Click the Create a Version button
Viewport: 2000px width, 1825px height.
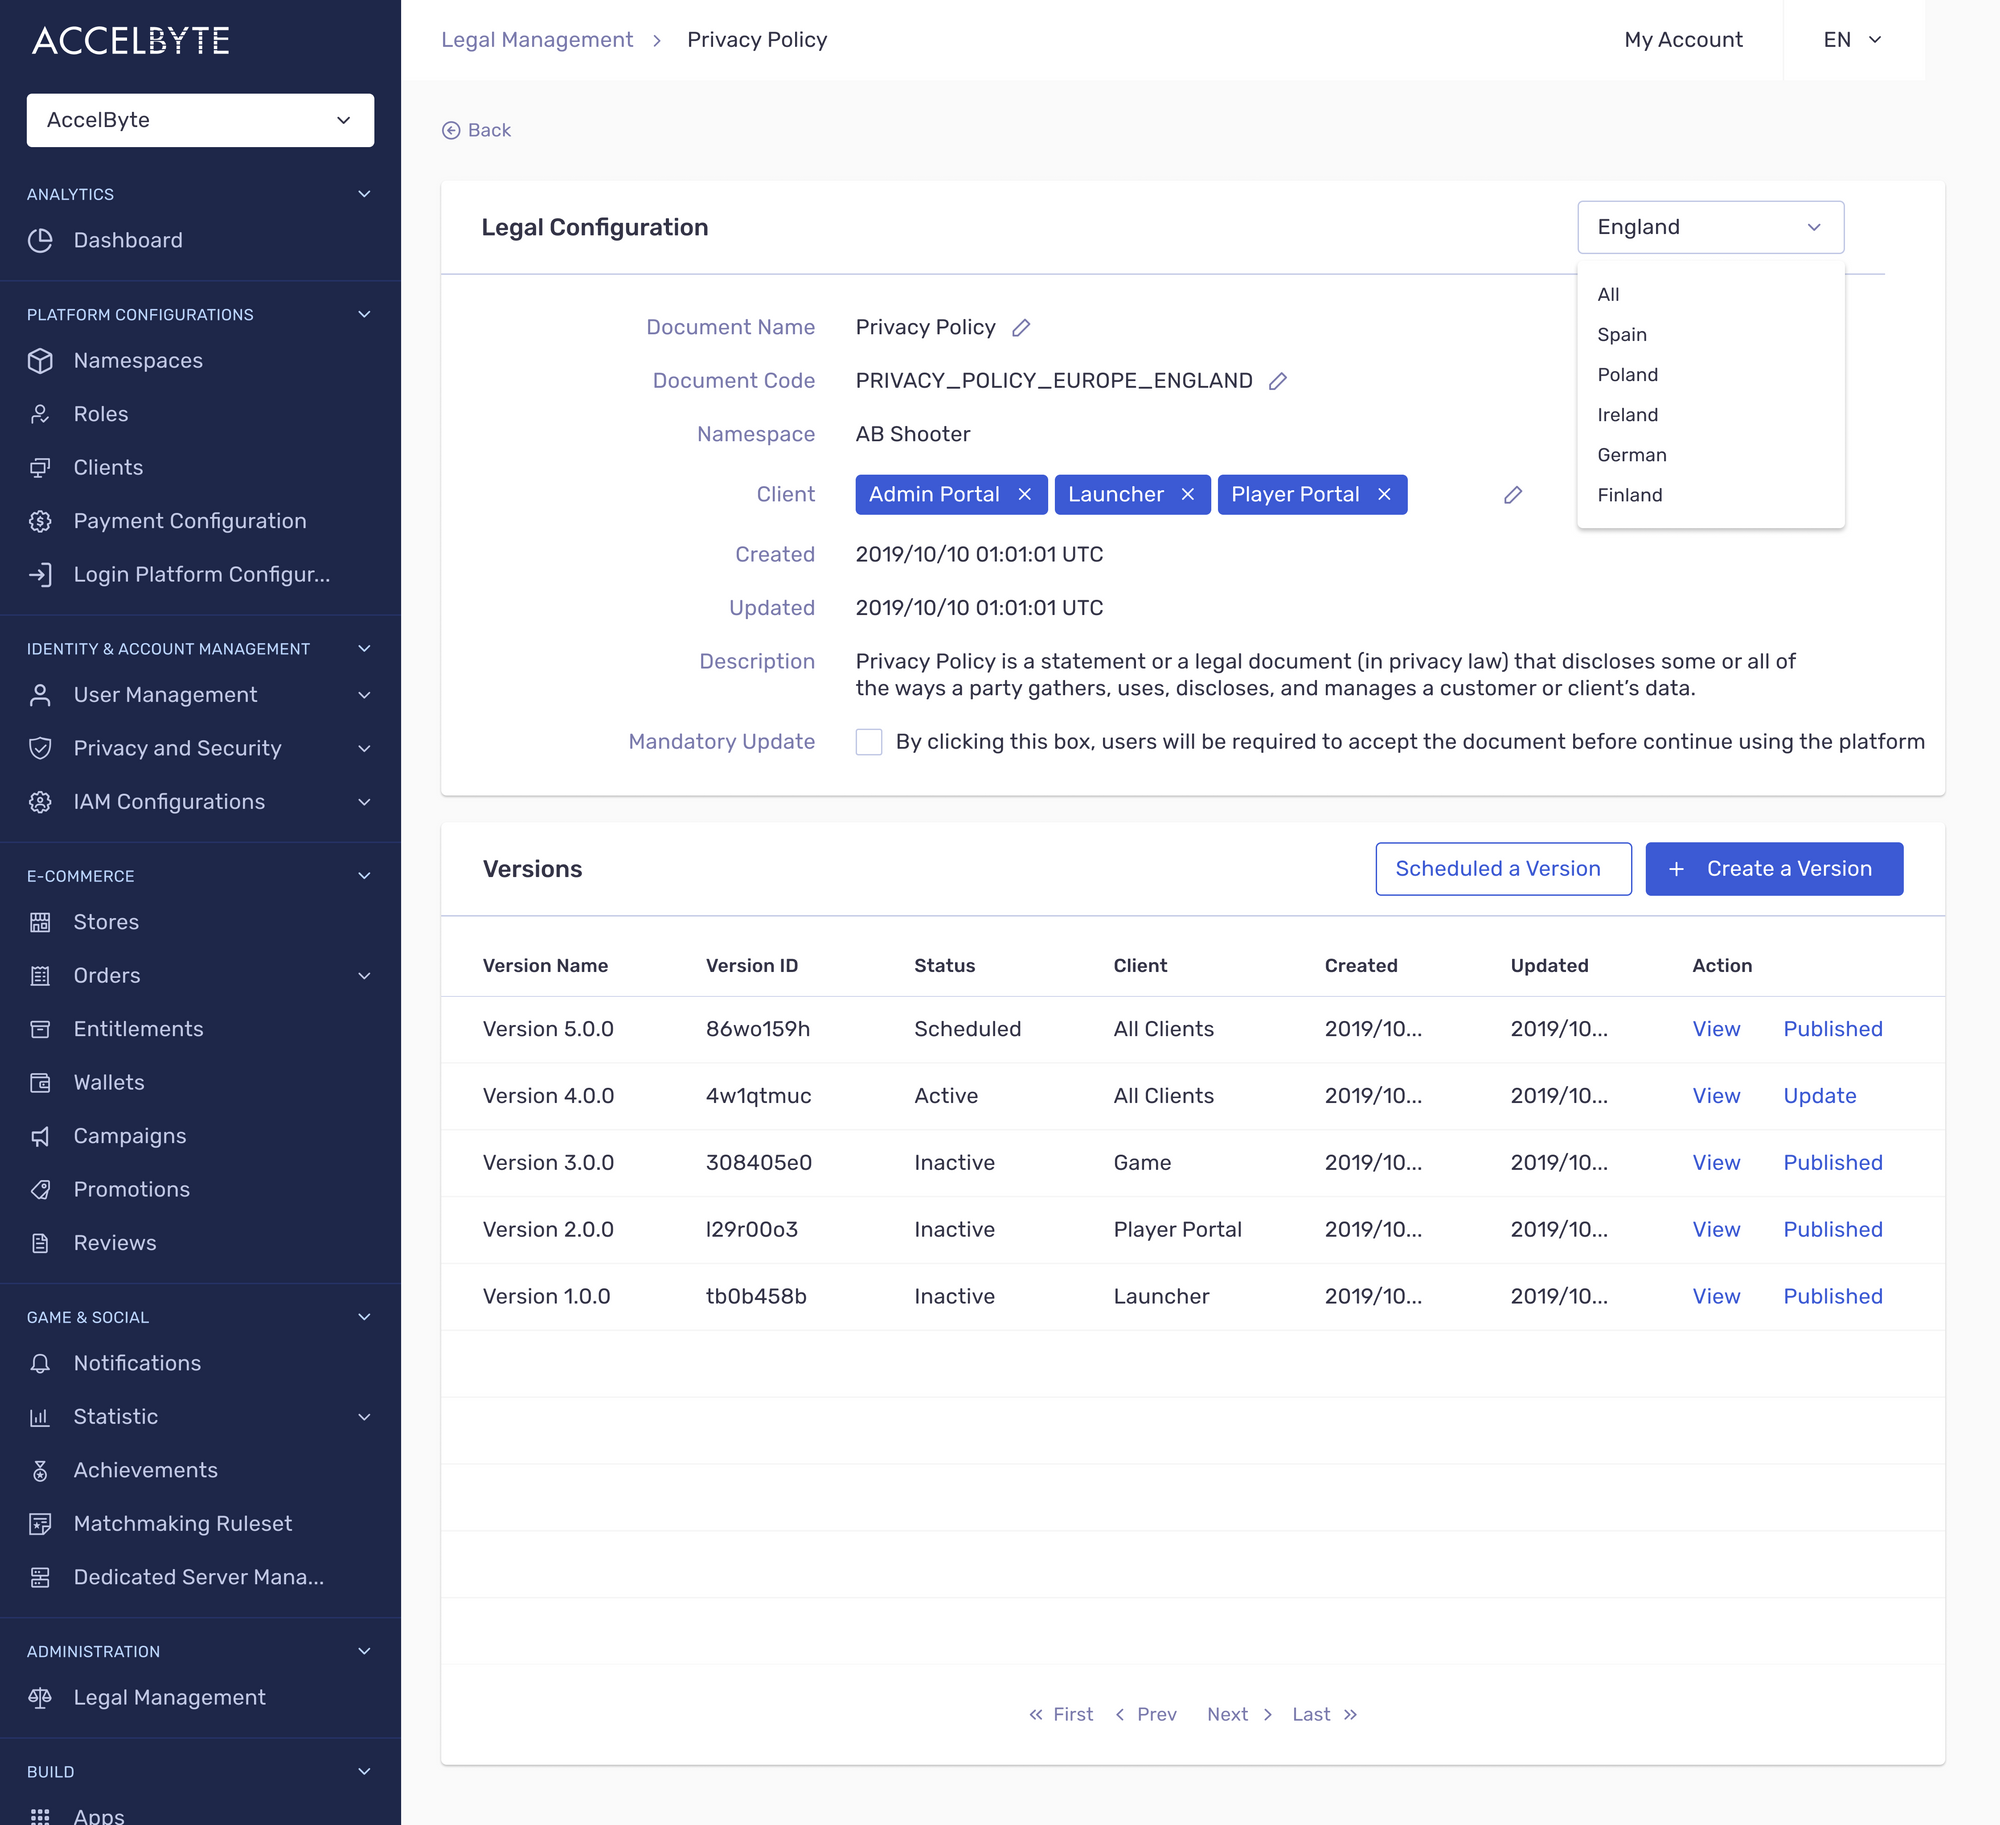click(1774, 869)
